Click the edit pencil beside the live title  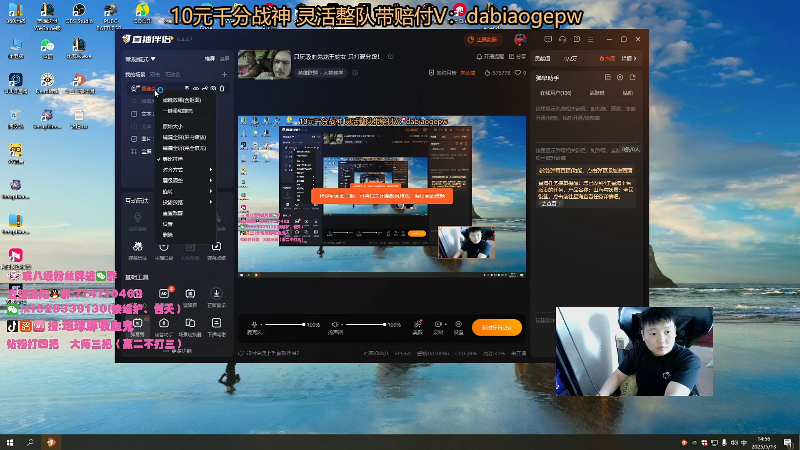click(x=390, y=57)
